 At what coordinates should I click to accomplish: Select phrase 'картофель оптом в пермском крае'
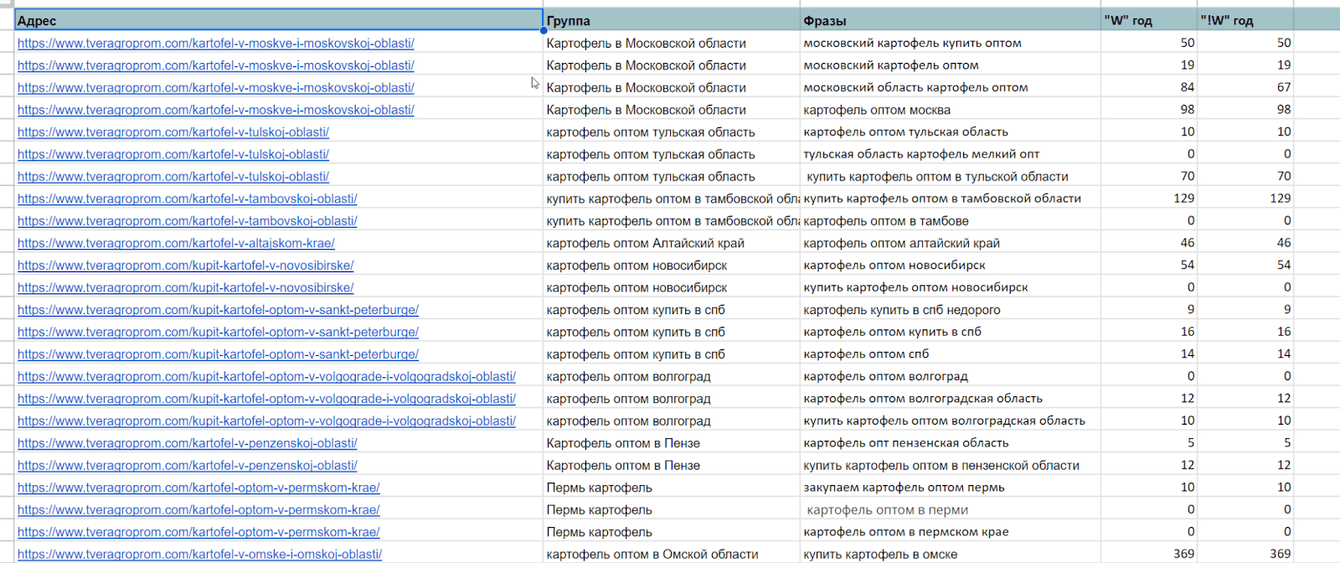pos(906,532)
